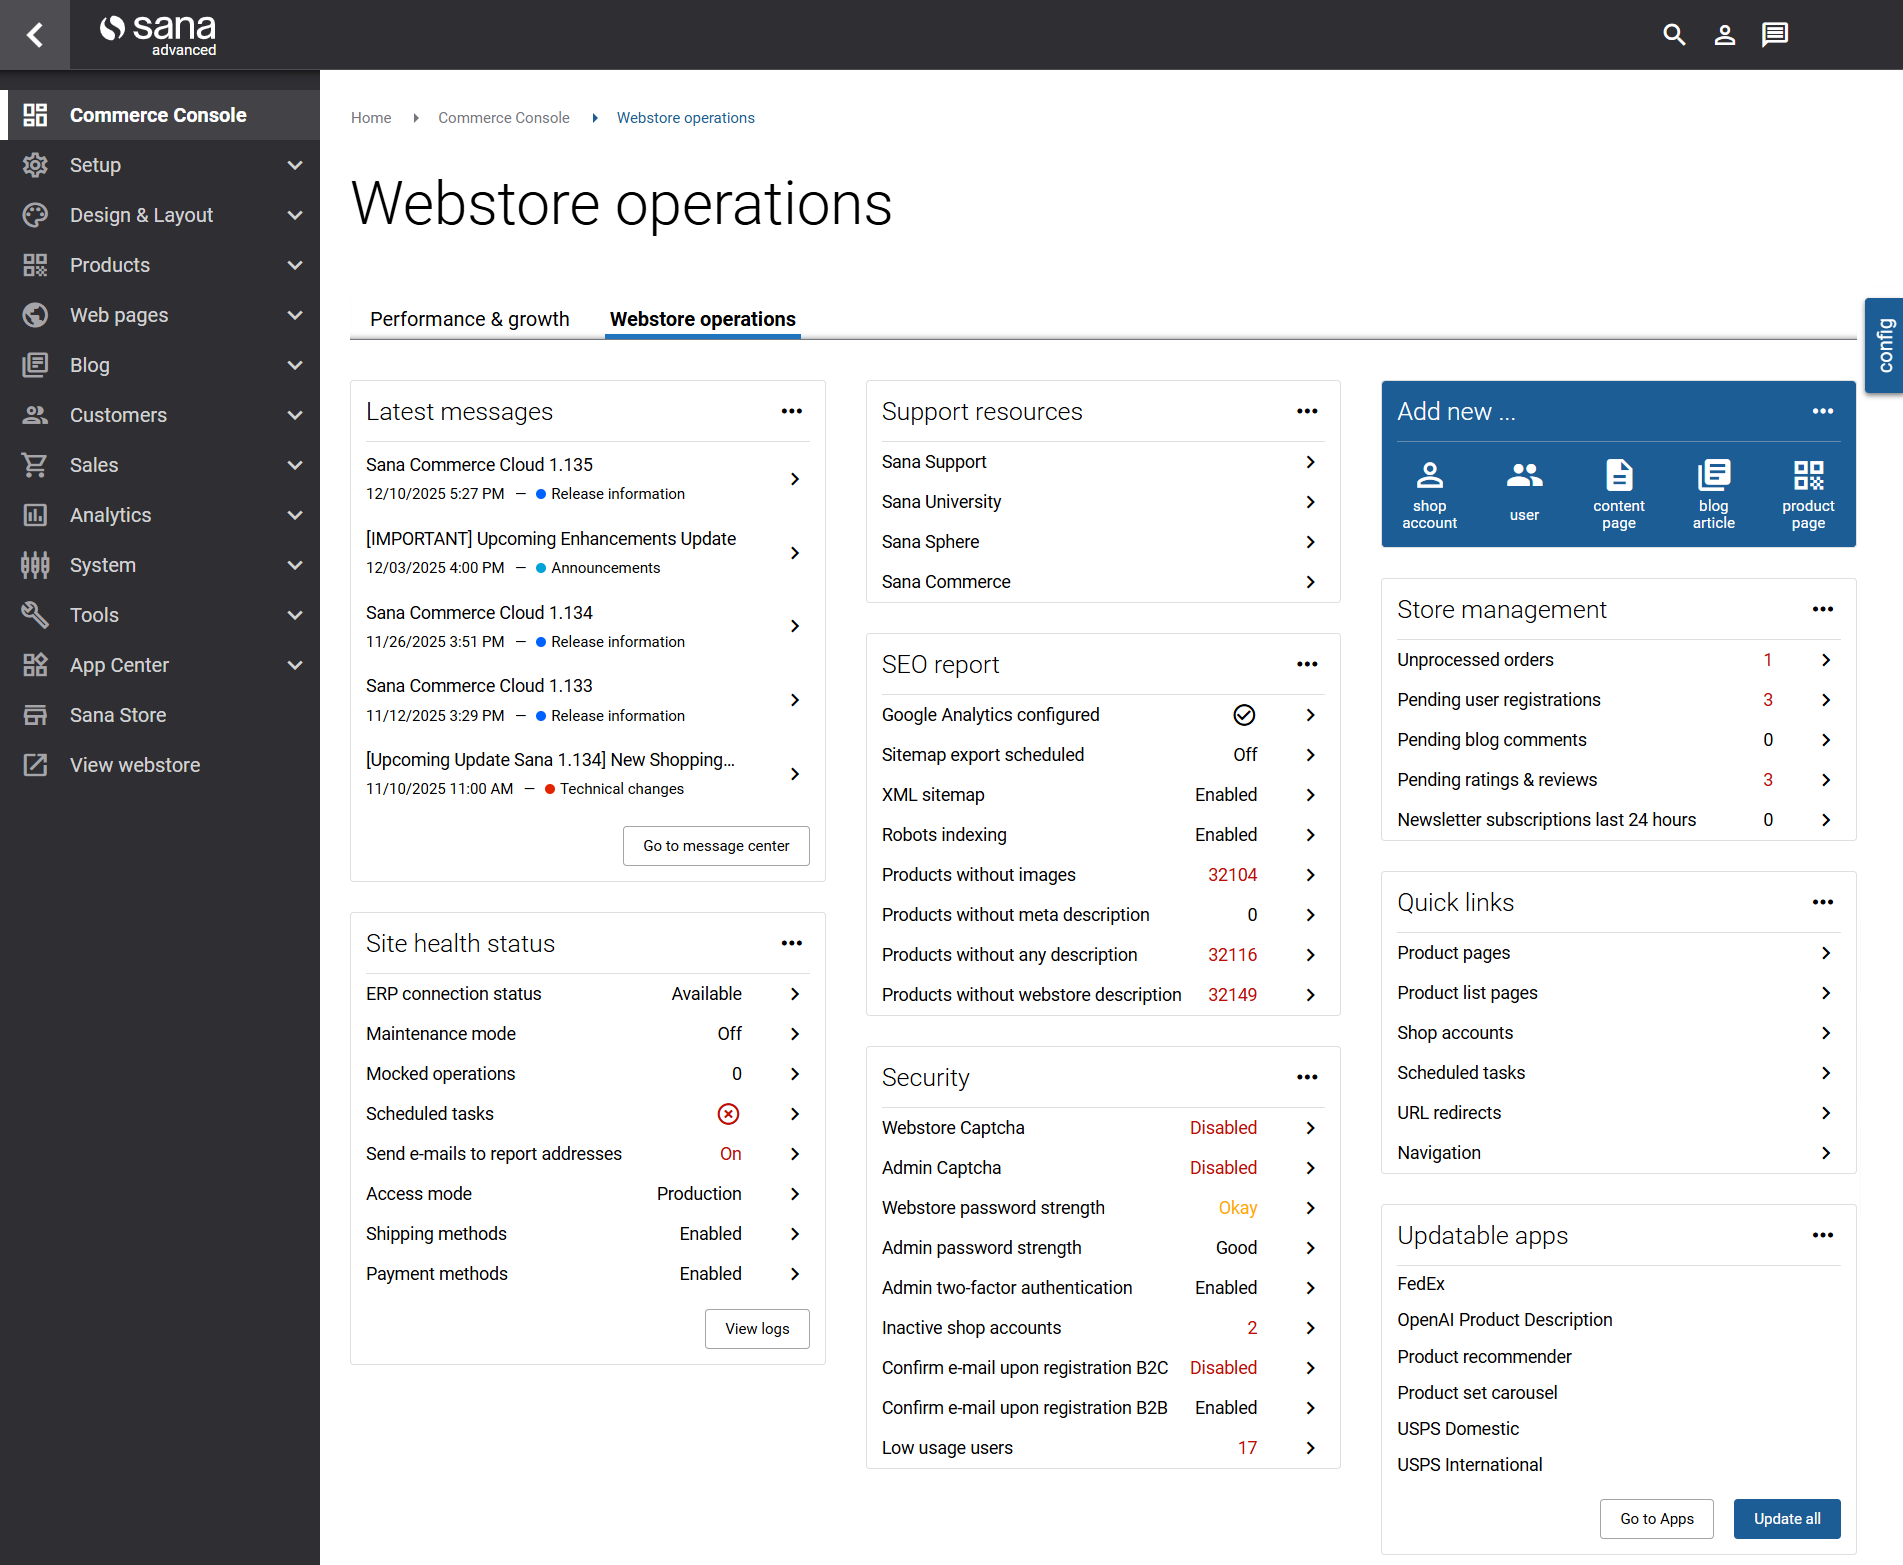The height and width of the screenshot is (1565, 1903).
Task: Open Scheduled tasks error status icon
Action: 729,1114
